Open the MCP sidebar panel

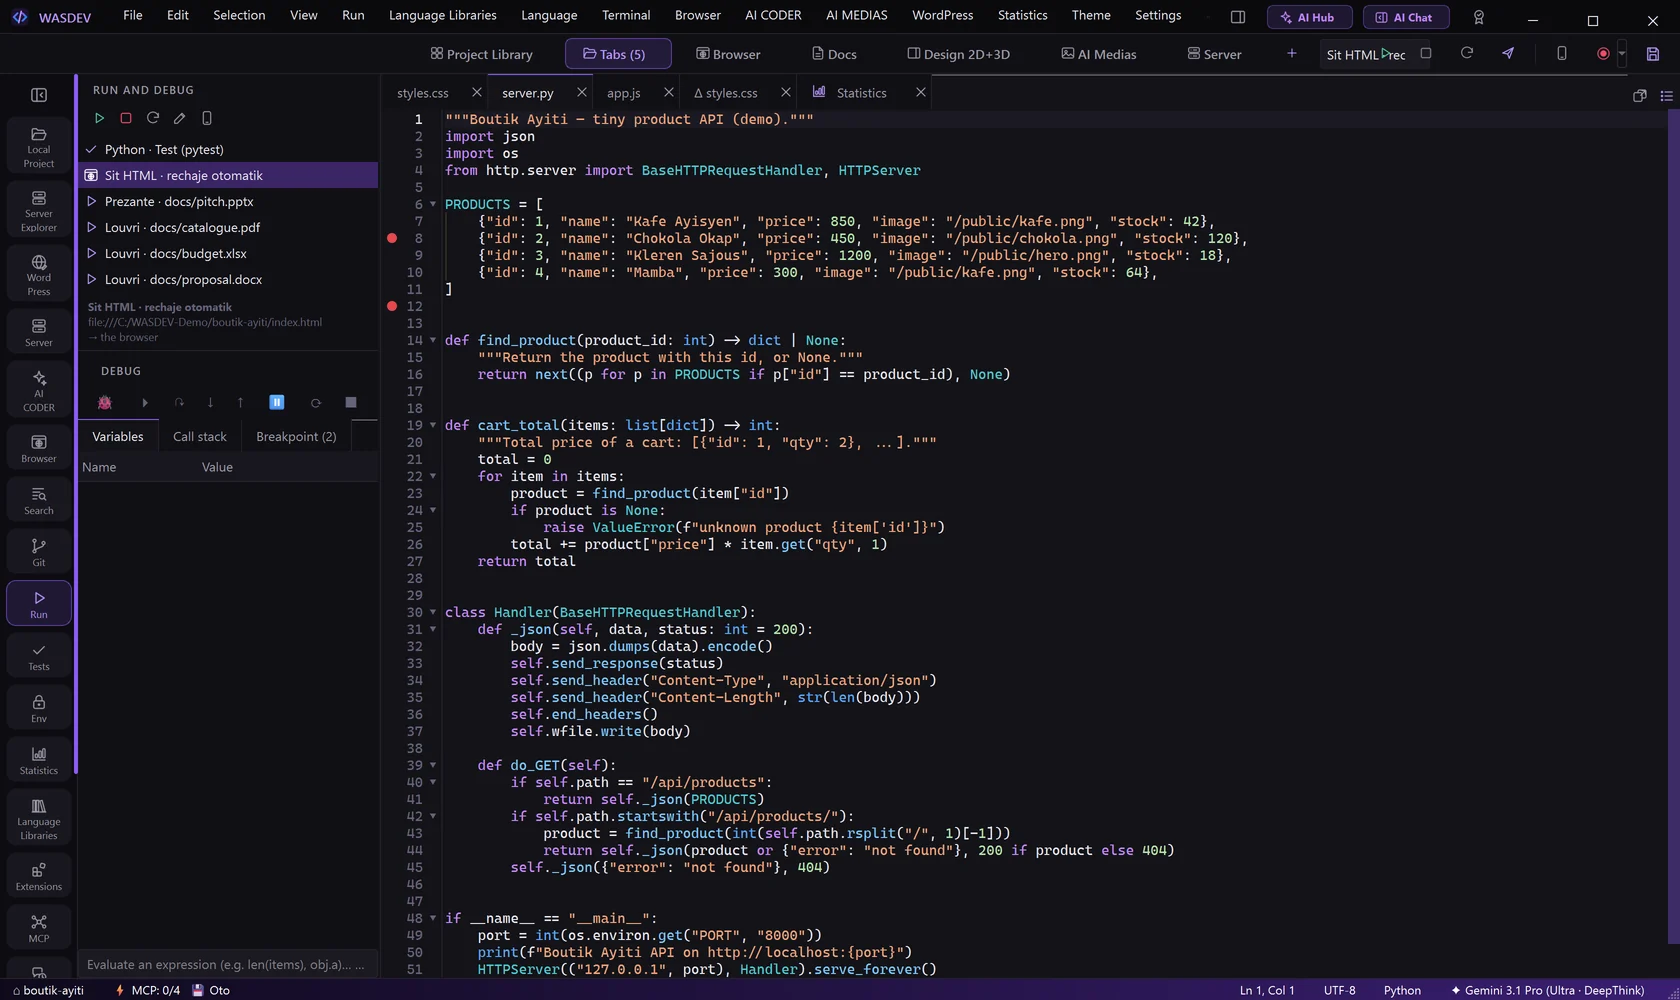[39, 927]
